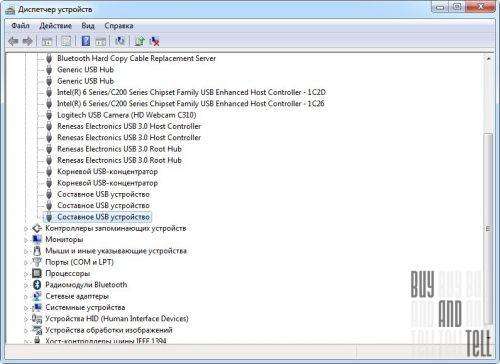Select the Мониторы category label

64,239
